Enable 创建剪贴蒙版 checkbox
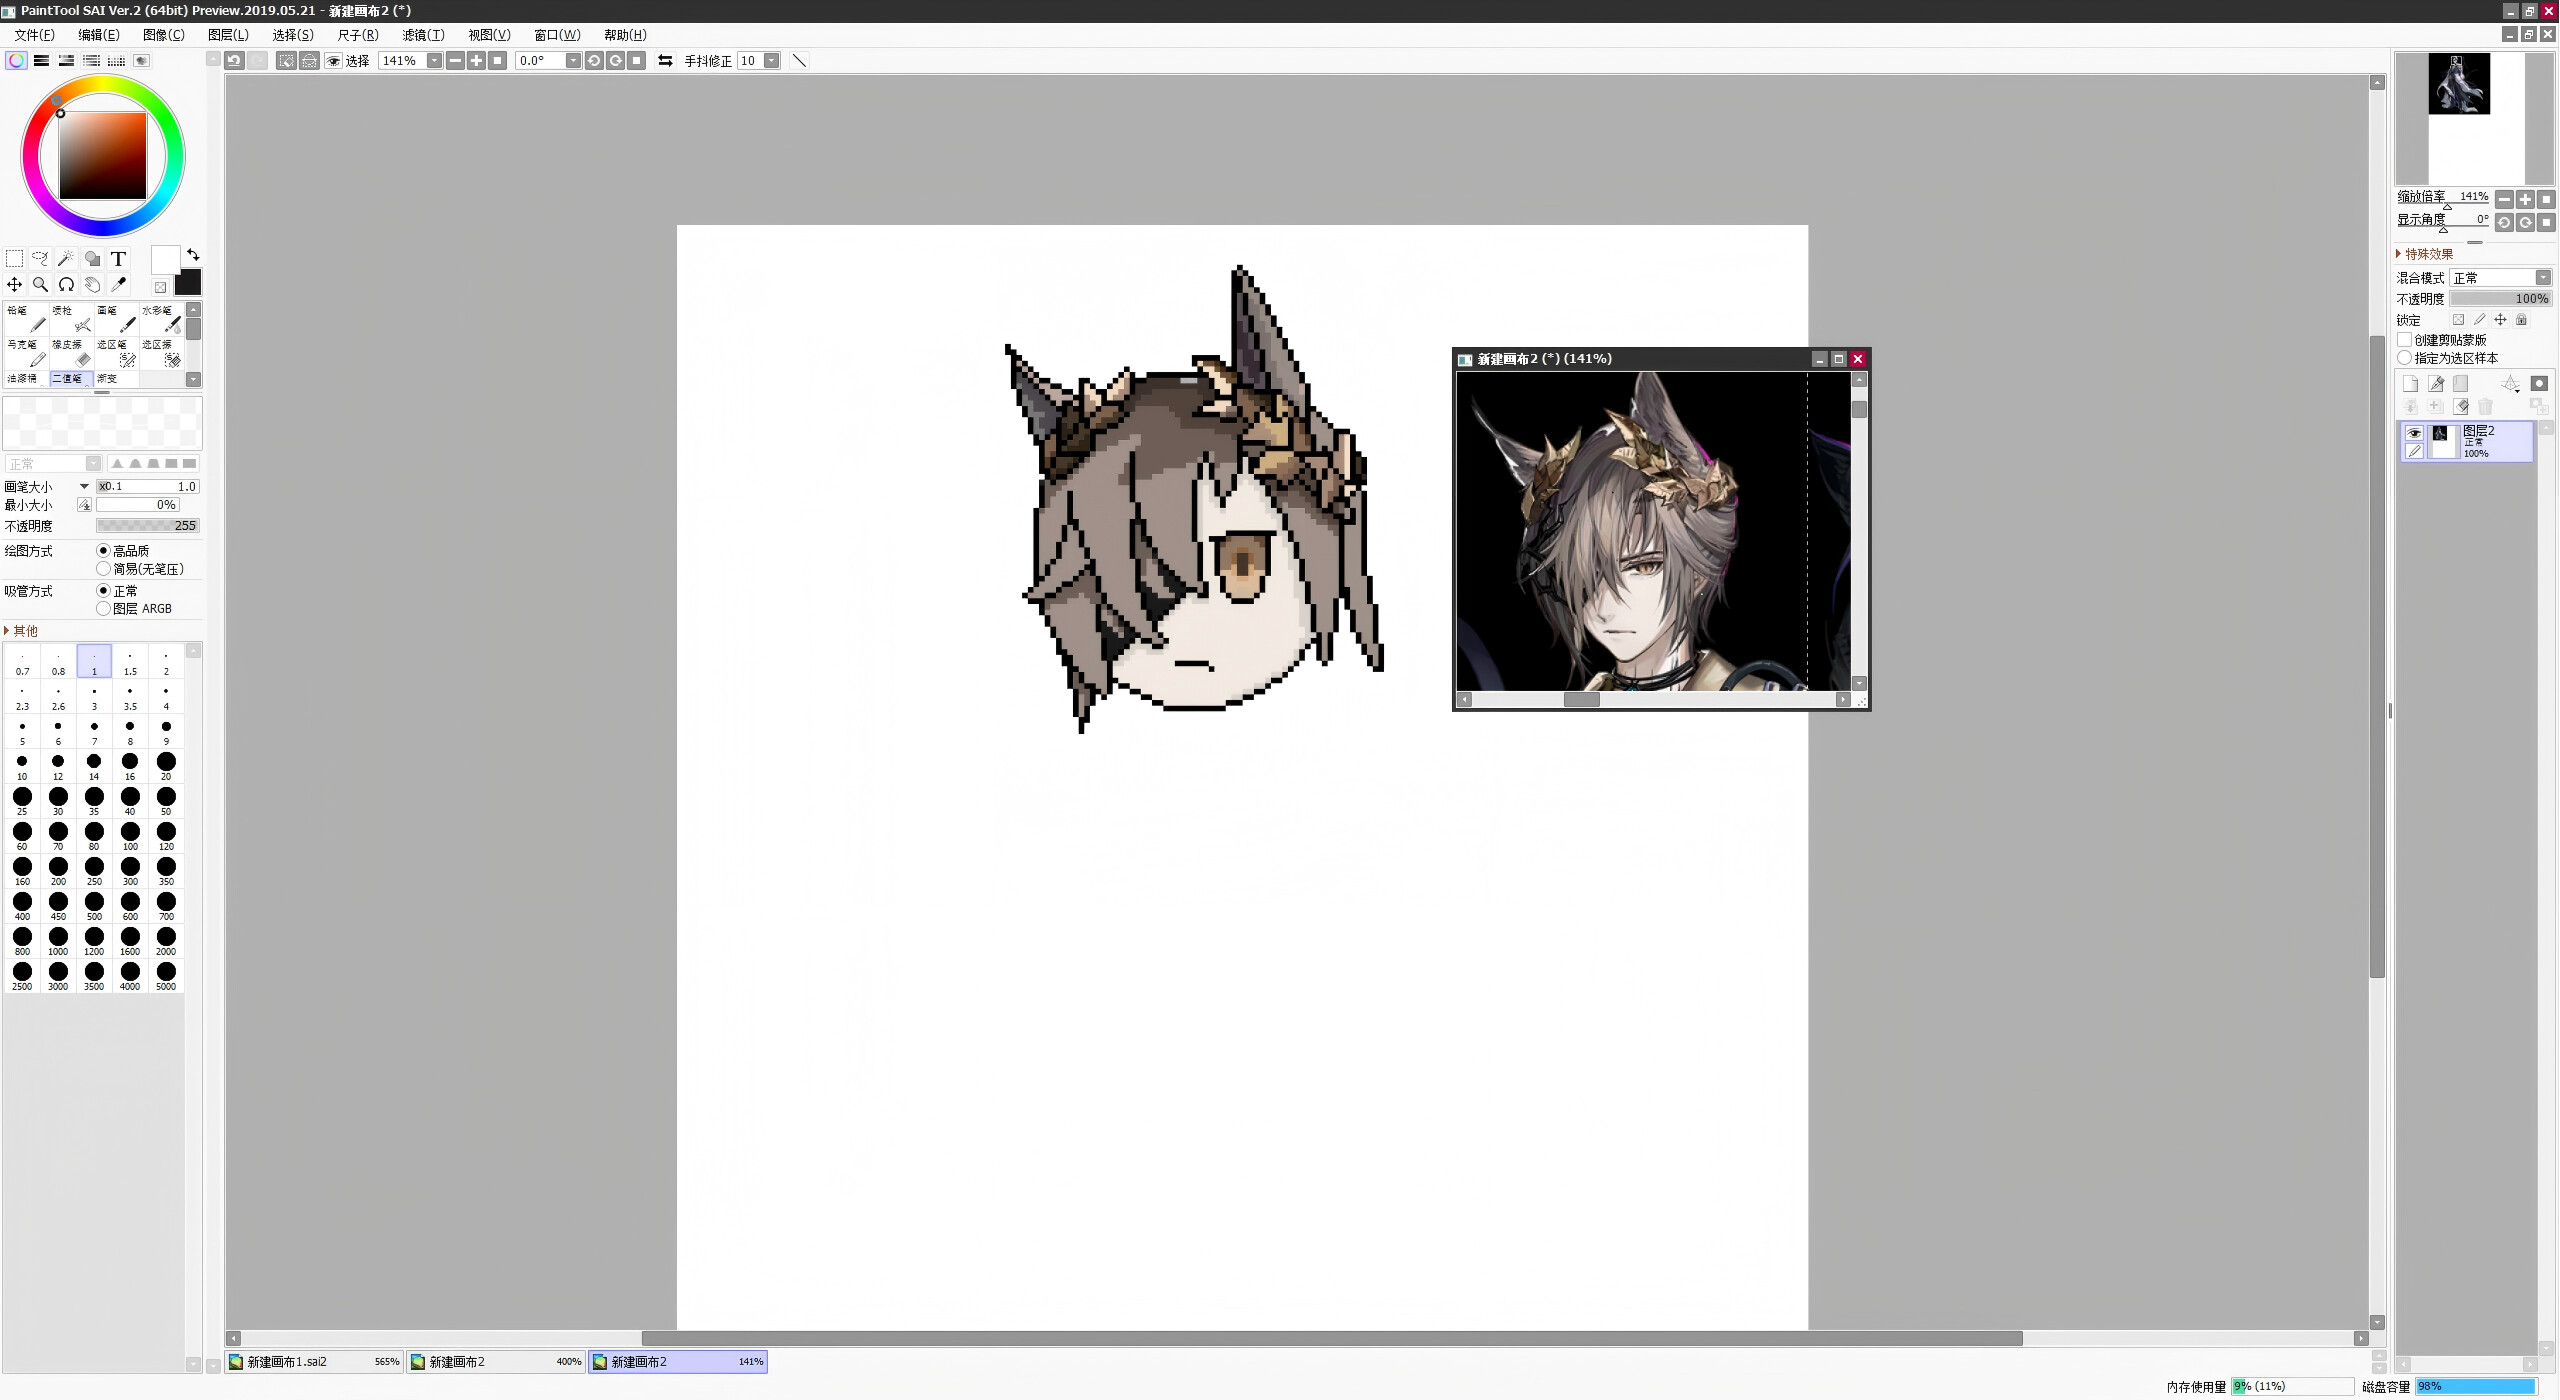The height and width of the screenshot is (1400, 2560). (x=2405, y=340)
